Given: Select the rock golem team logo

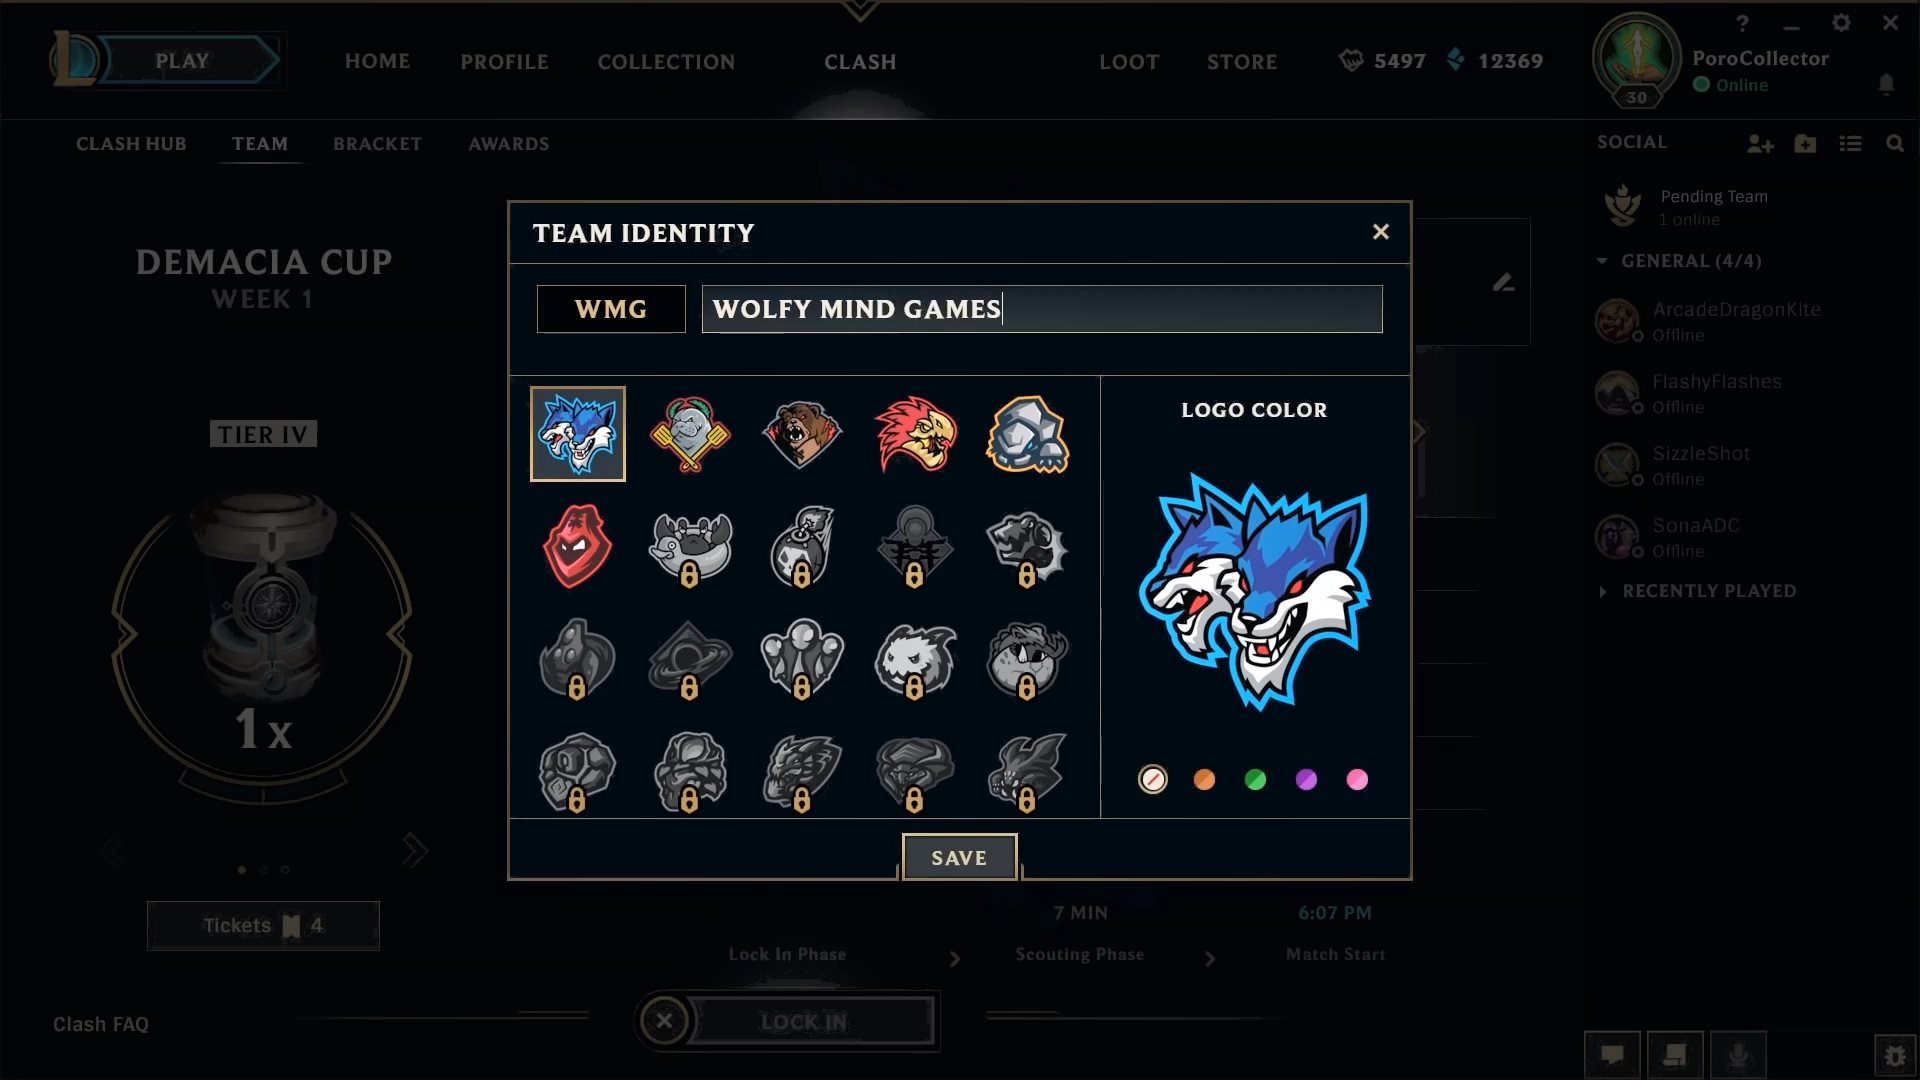Looking at the screenshot, I should (x=1028, y=434).
